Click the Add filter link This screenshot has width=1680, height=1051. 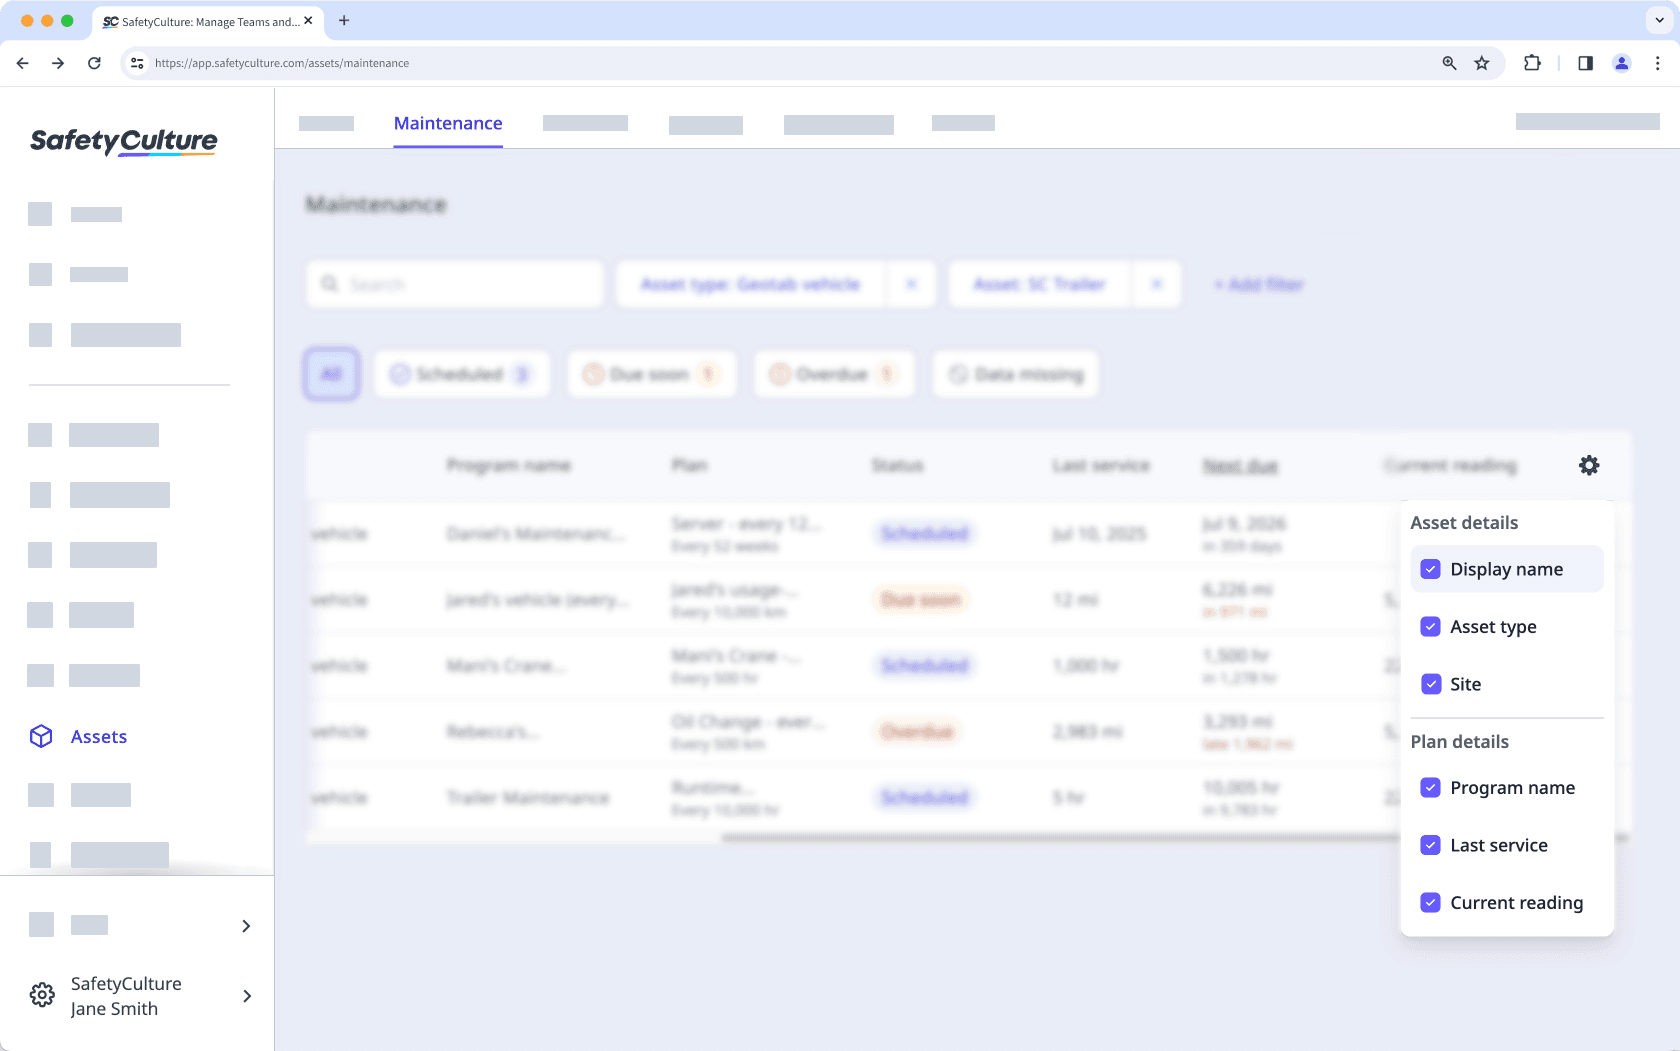[x=1257, y=284]
